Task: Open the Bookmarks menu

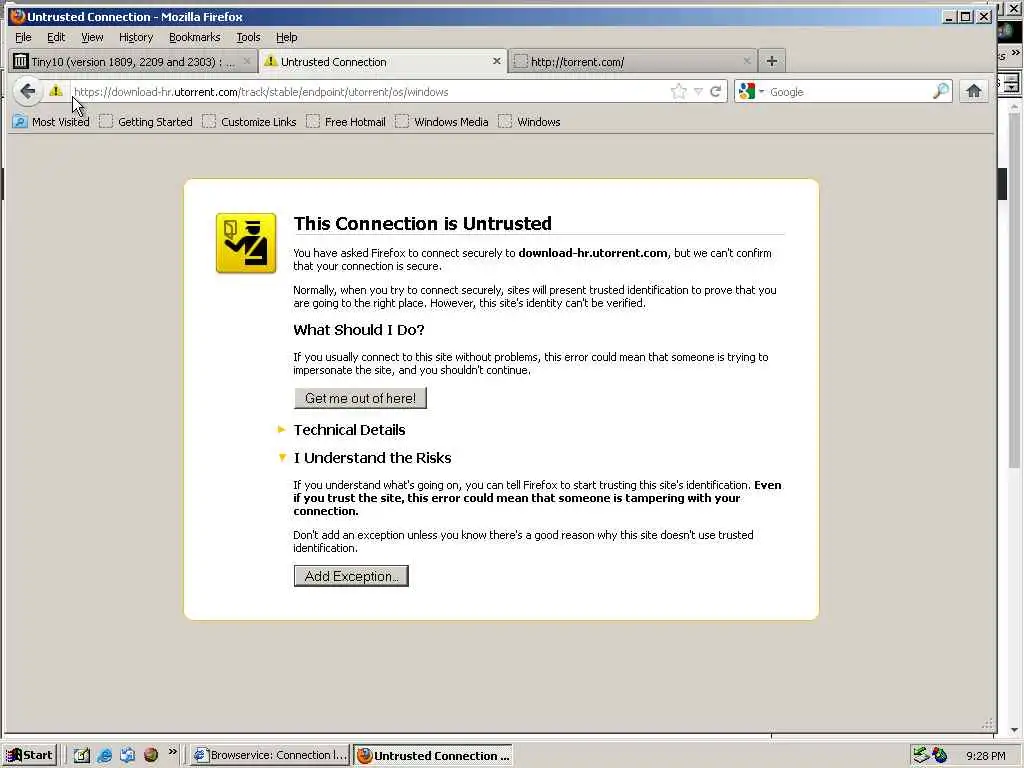Action: point(195,37)
